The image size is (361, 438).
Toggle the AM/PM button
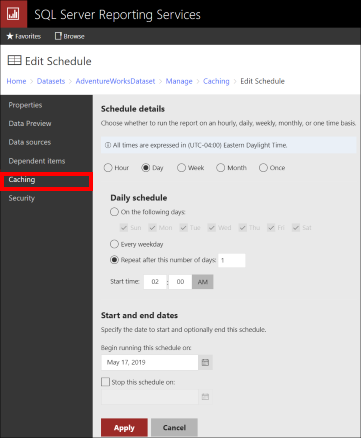coord(203,282)
